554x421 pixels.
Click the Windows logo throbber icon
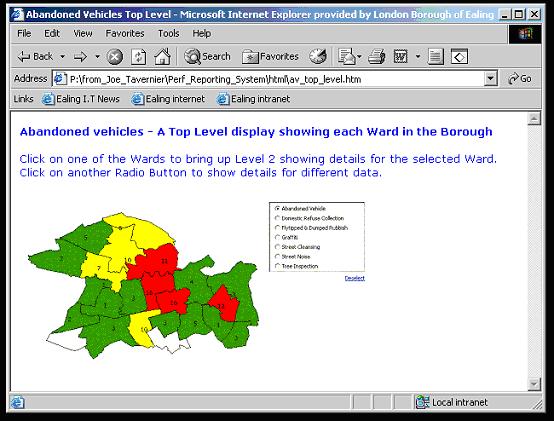pos(525,34)
